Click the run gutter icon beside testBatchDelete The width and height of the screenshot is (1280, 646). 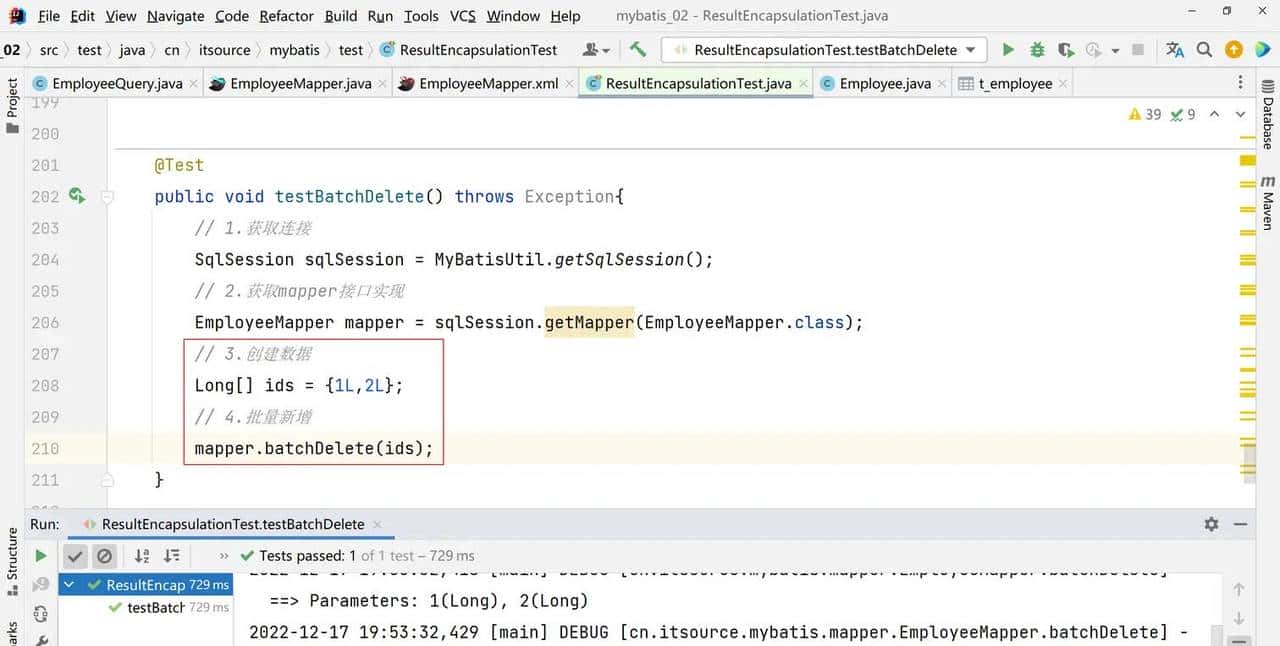(77, 196)
